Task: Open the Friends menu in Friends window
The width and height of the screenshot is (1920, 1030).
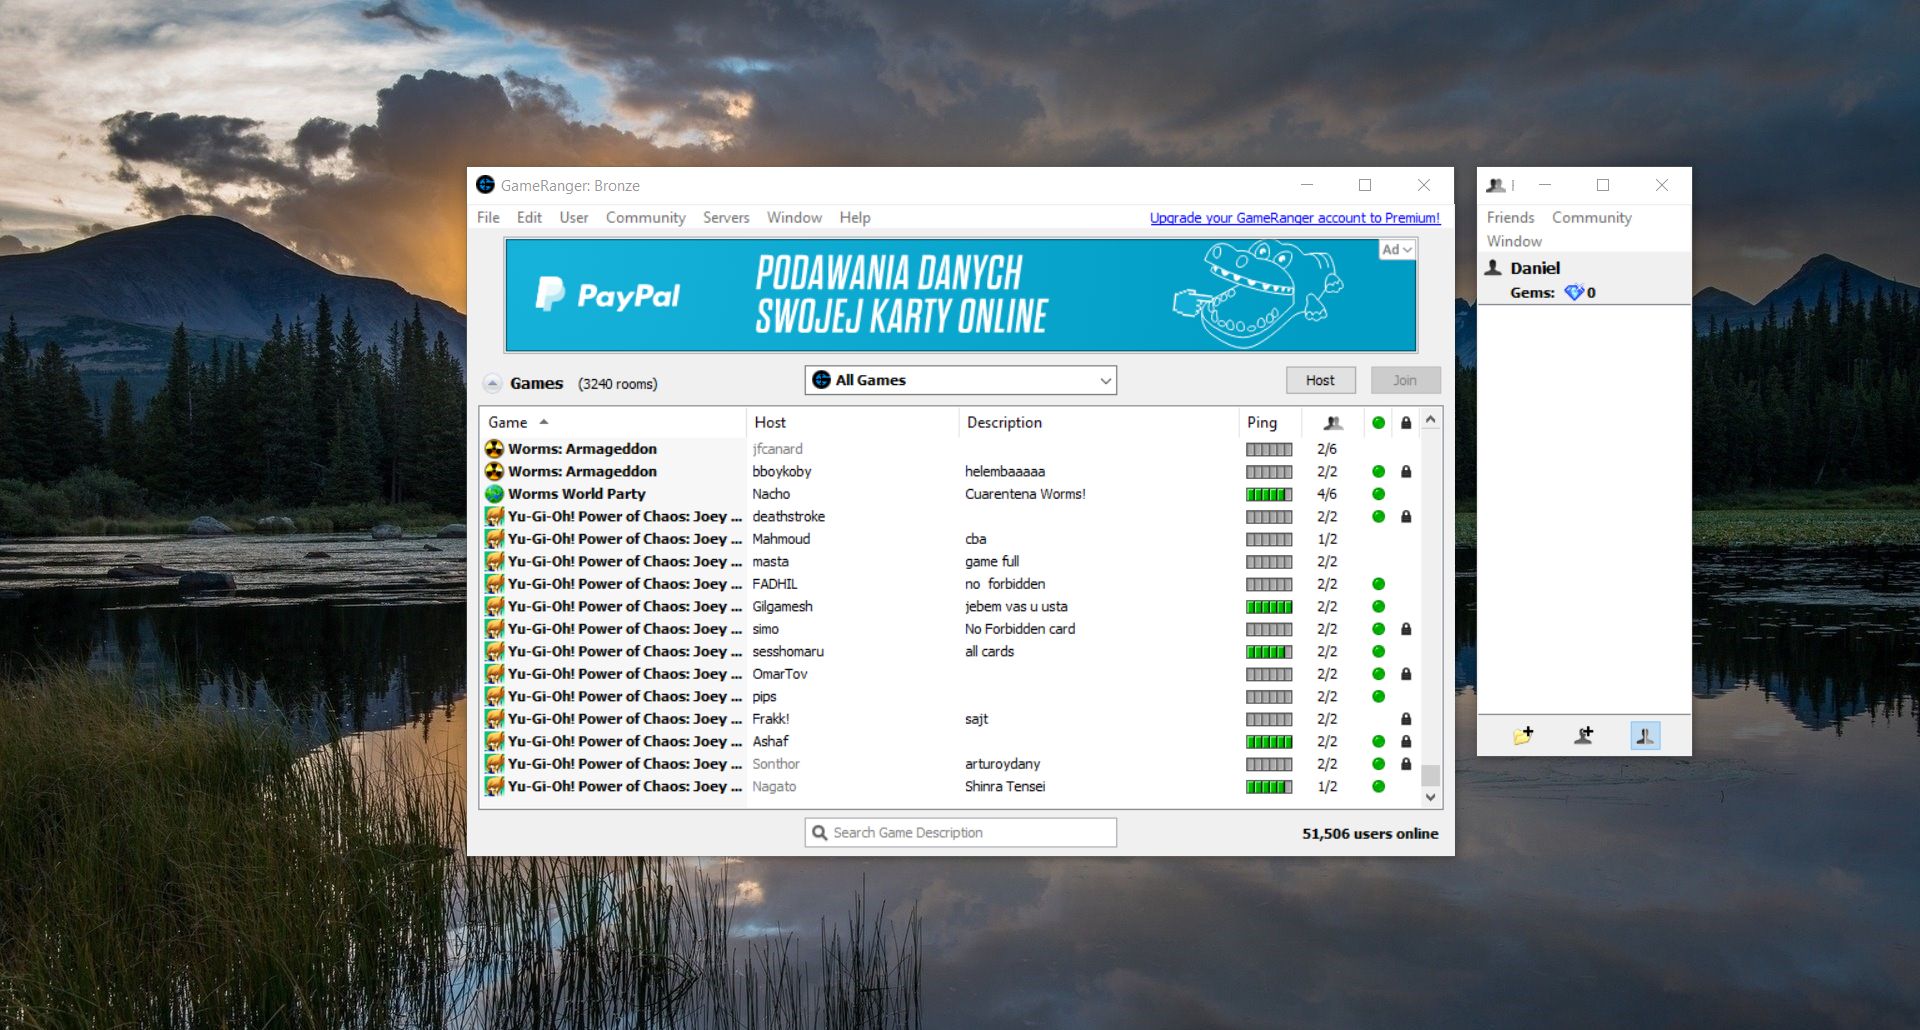Action: tap(1510, 218)
